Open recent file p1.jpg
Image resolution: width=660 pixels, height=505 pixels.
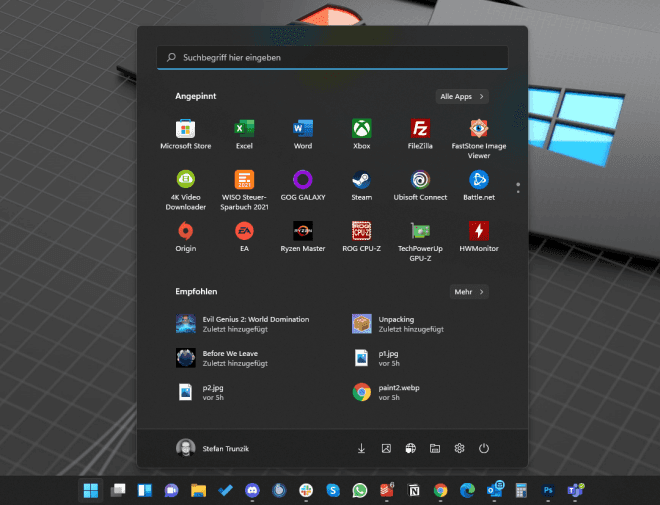point(376,358)
